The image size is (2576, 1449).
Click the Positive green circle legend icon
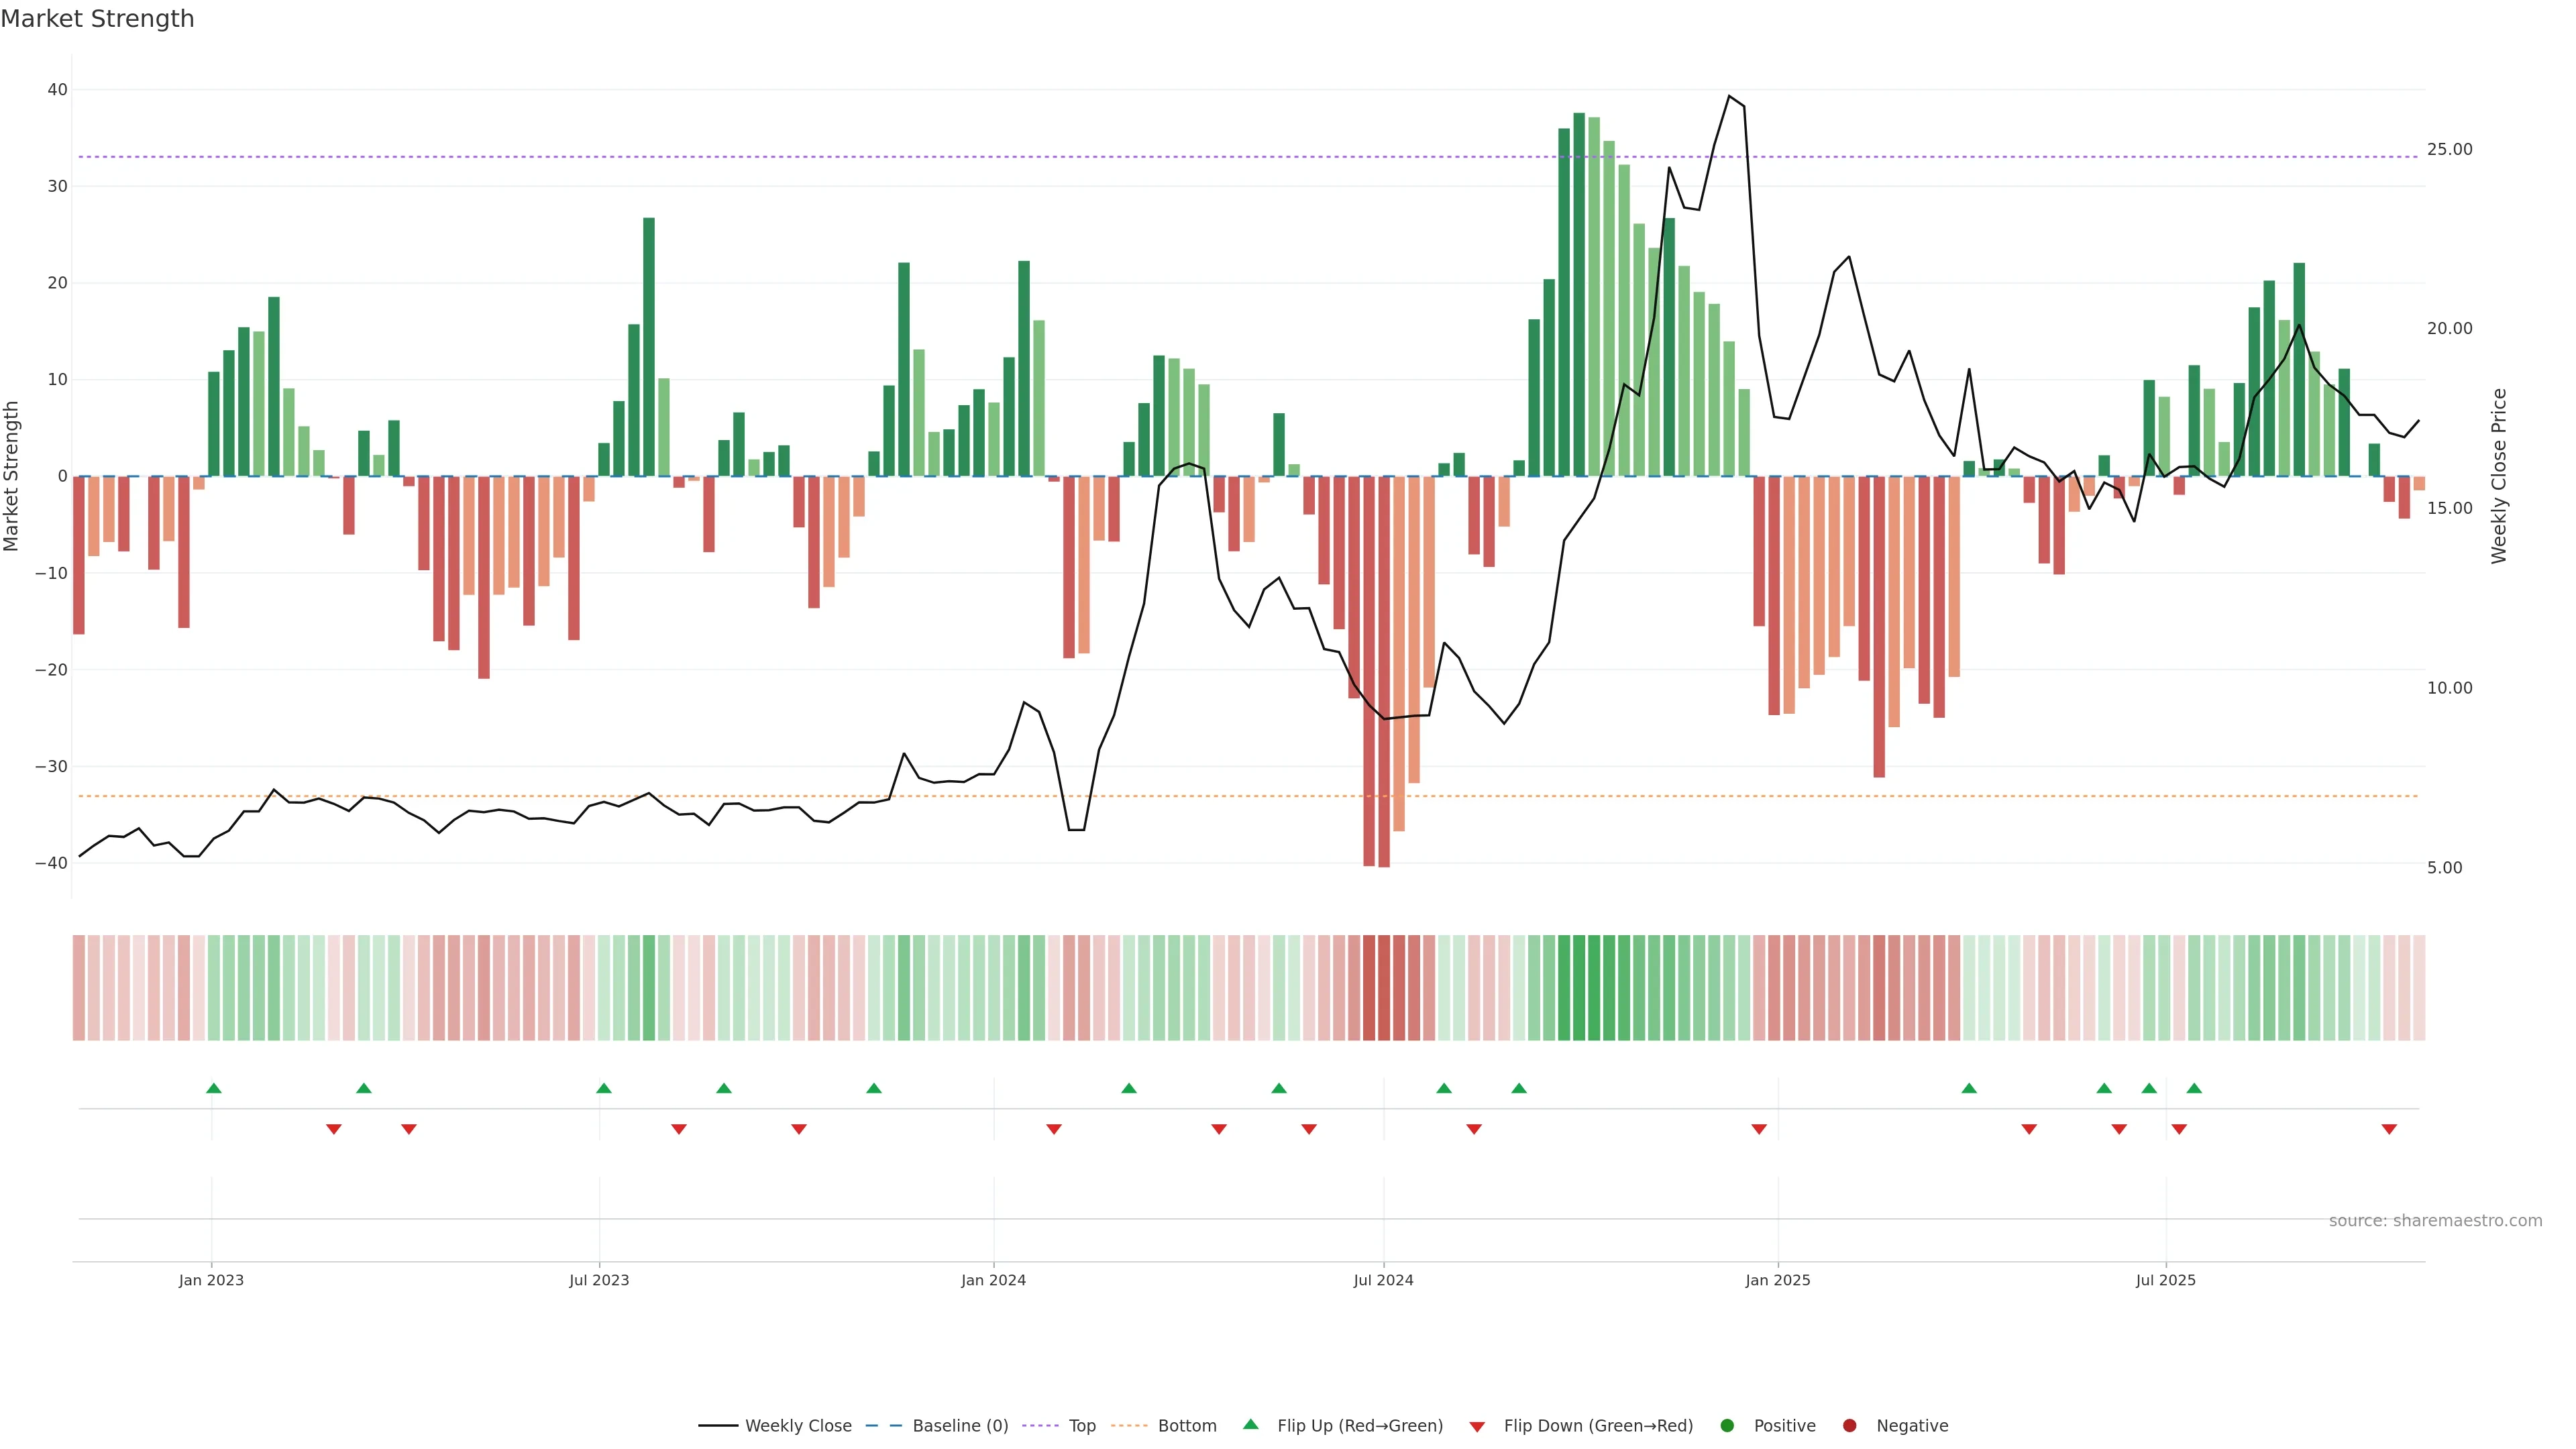click(x=1727, y=1426)
